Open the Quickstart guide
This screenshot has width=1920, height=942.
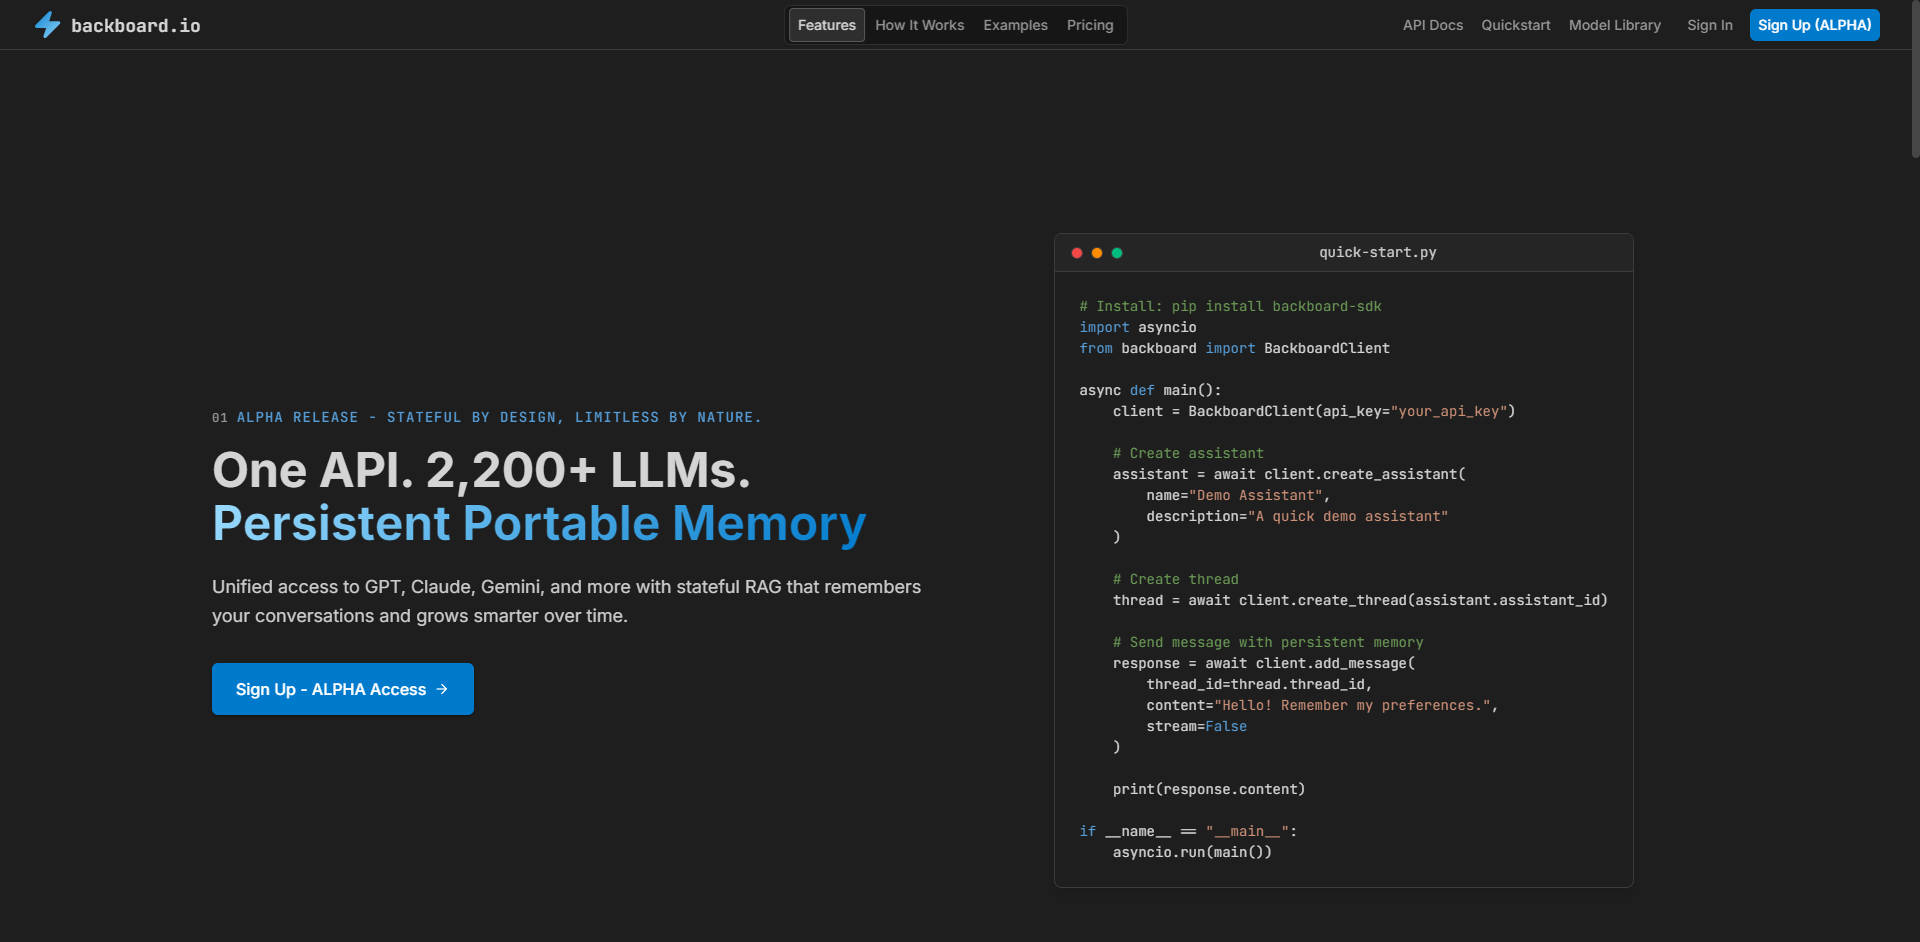(x=1515, y=24)
